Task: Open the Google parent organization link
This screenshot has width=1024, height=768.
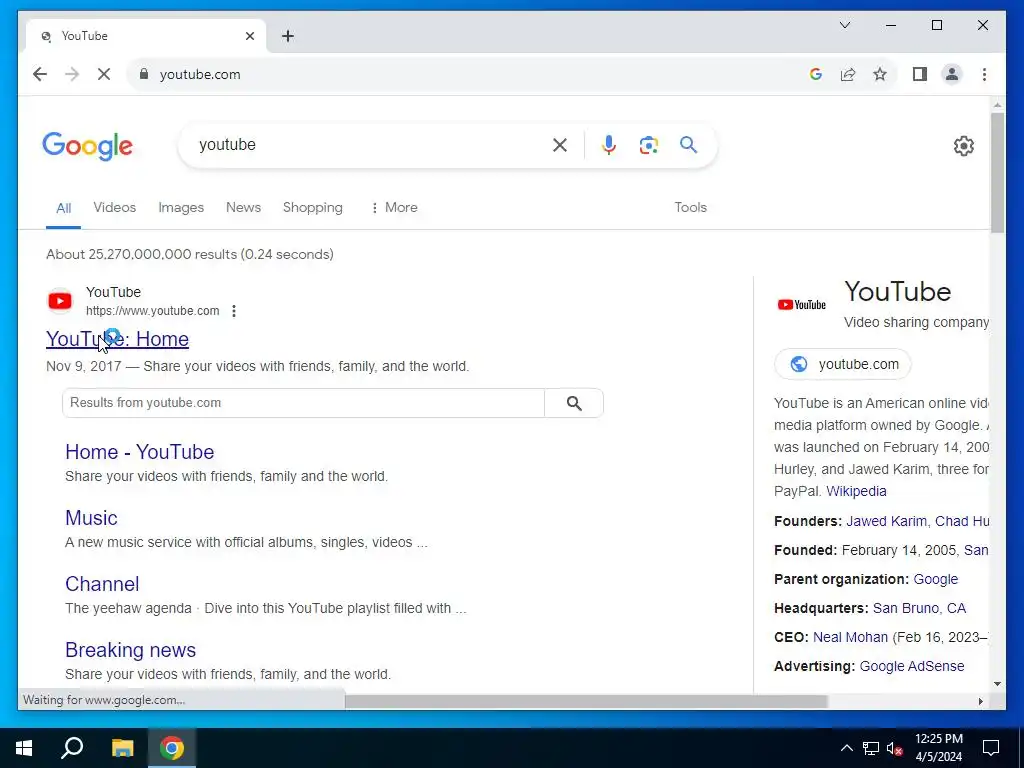Action: point(935,579)
